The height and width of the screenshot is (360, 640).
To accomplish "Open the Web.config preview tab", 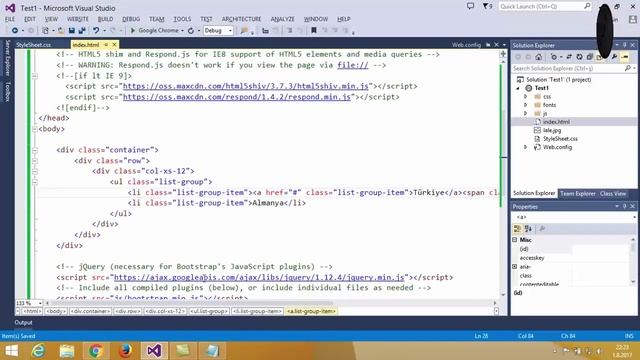I will click(467, 45).
